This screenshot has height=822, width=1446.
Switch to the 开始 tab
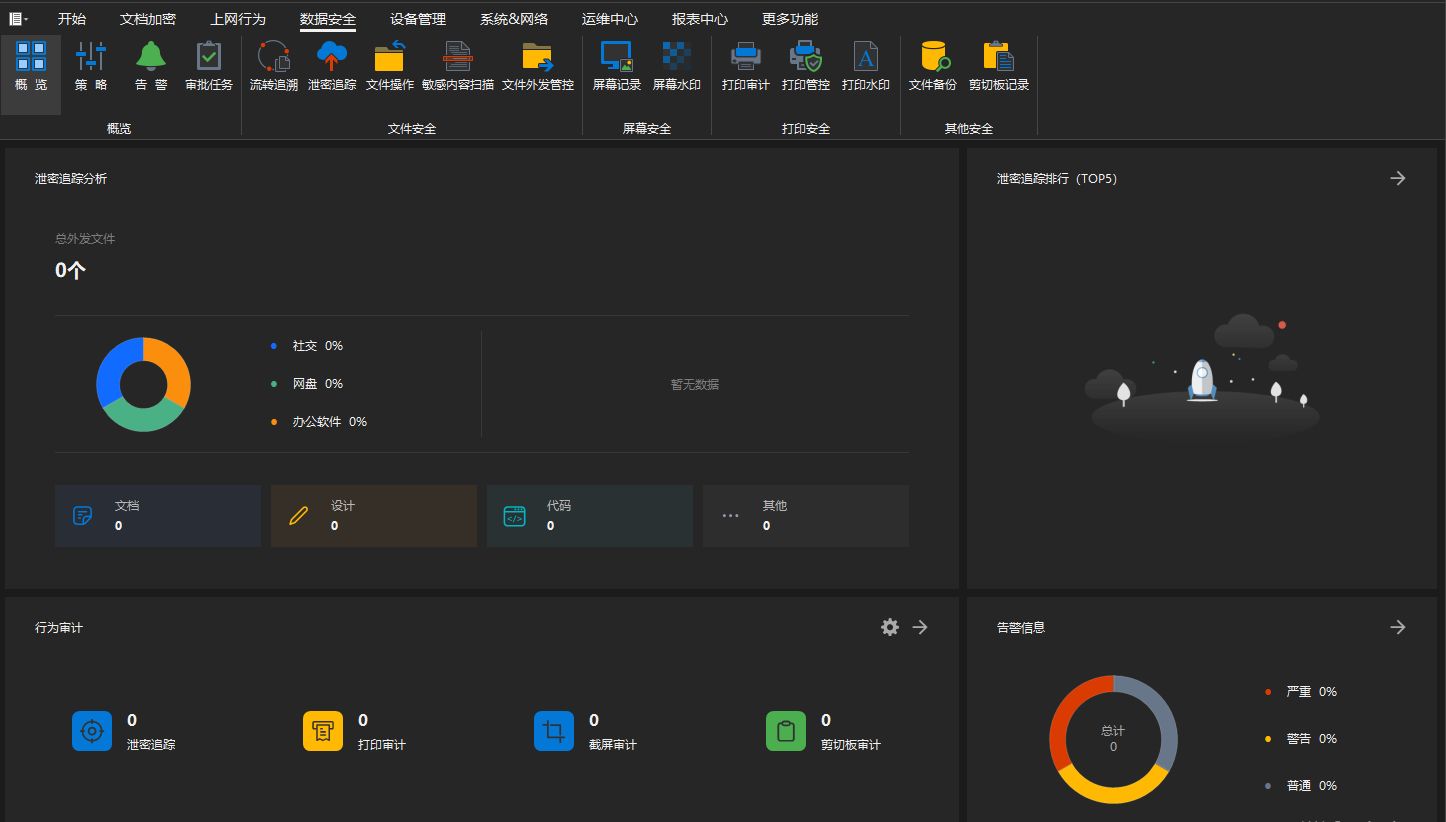tap(72, 19)
